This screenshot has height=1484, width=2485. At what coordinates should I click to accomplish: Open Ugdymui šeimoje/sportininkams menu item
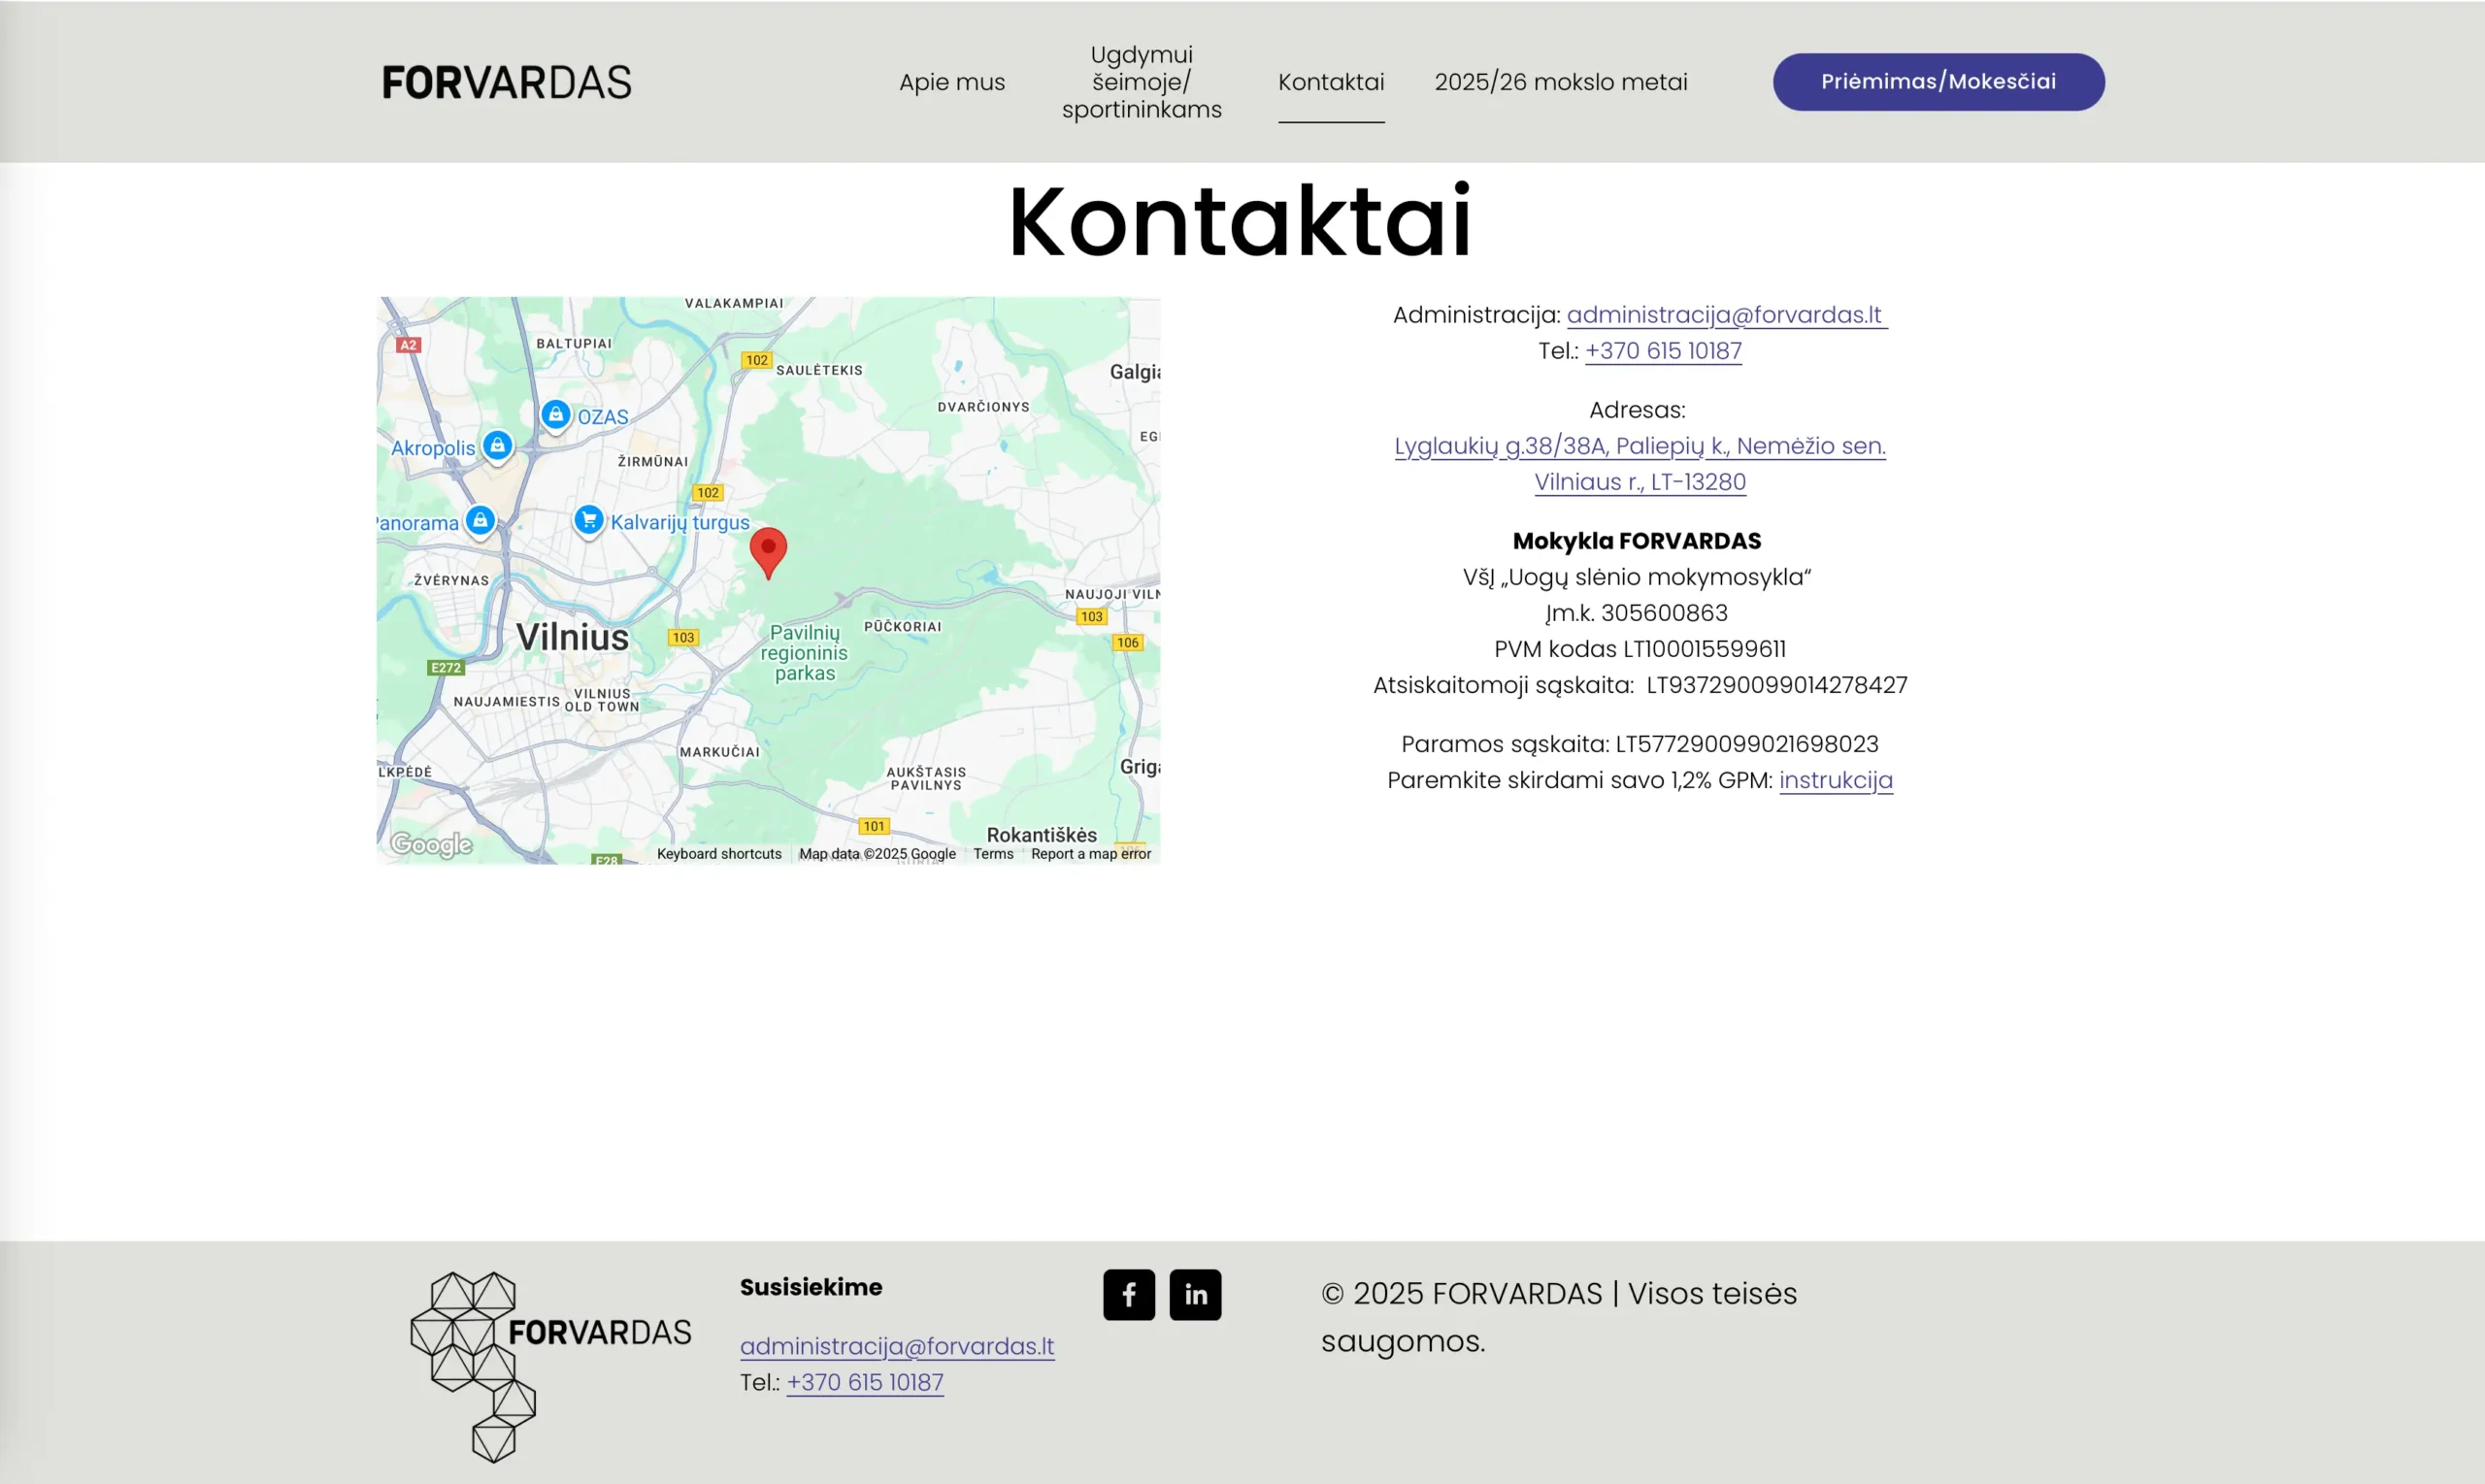[1141, 82]
